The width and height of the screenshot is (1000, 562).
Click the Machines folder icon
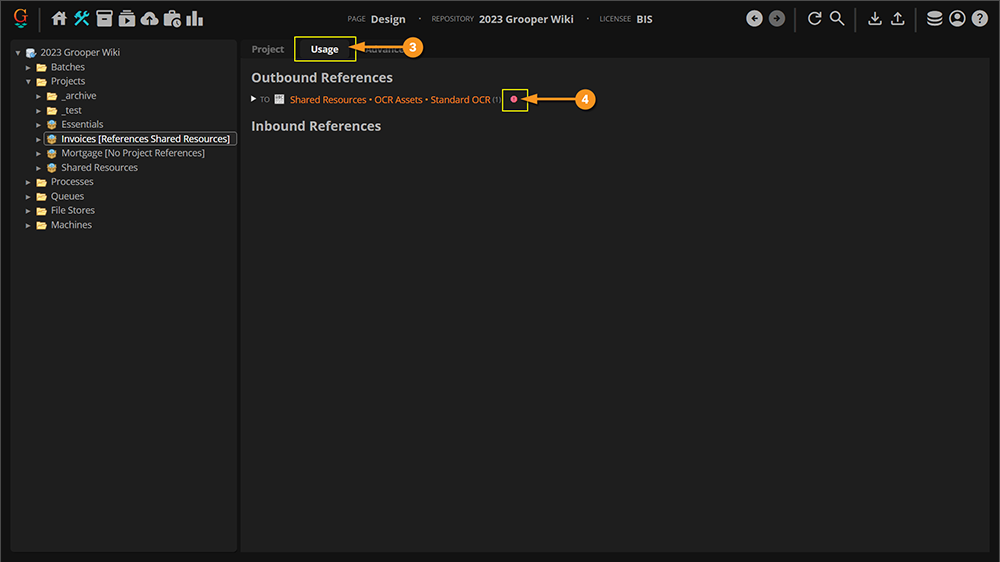tap(41, 225)
